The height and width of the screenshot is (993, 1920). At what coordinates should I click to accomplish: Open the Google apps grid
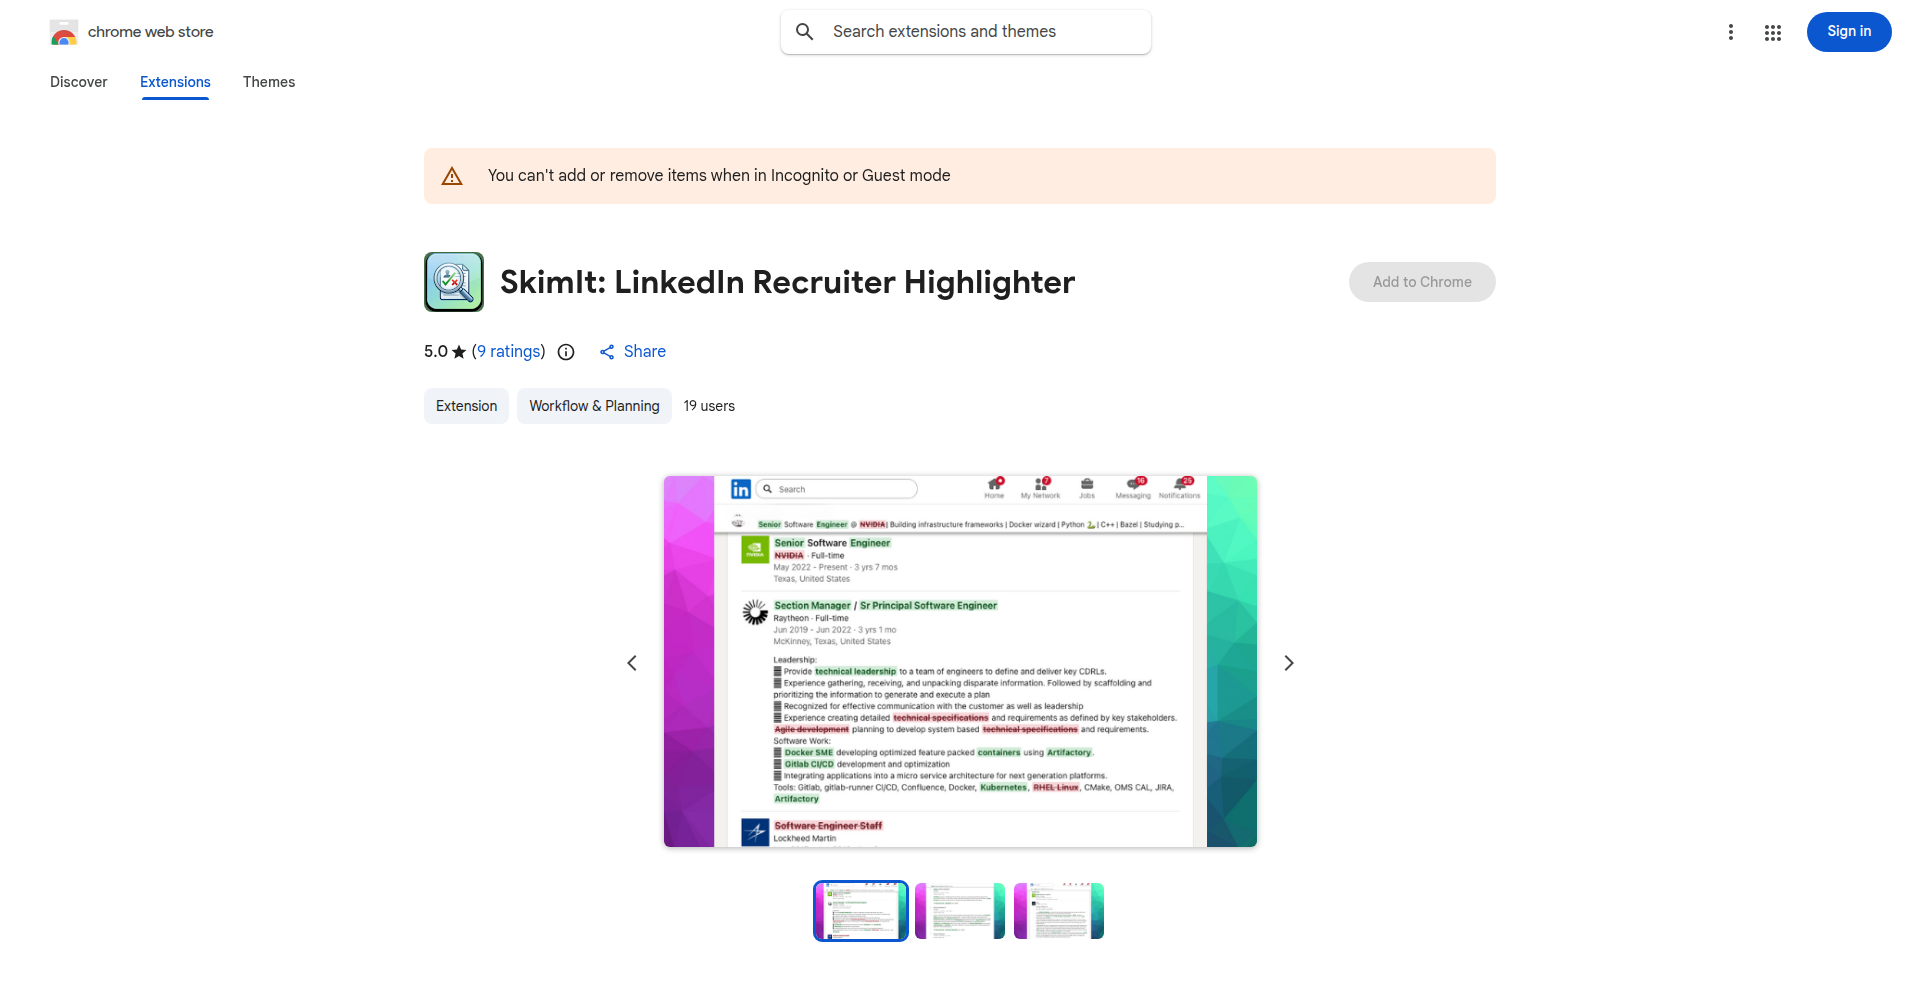pos(1773,32)
